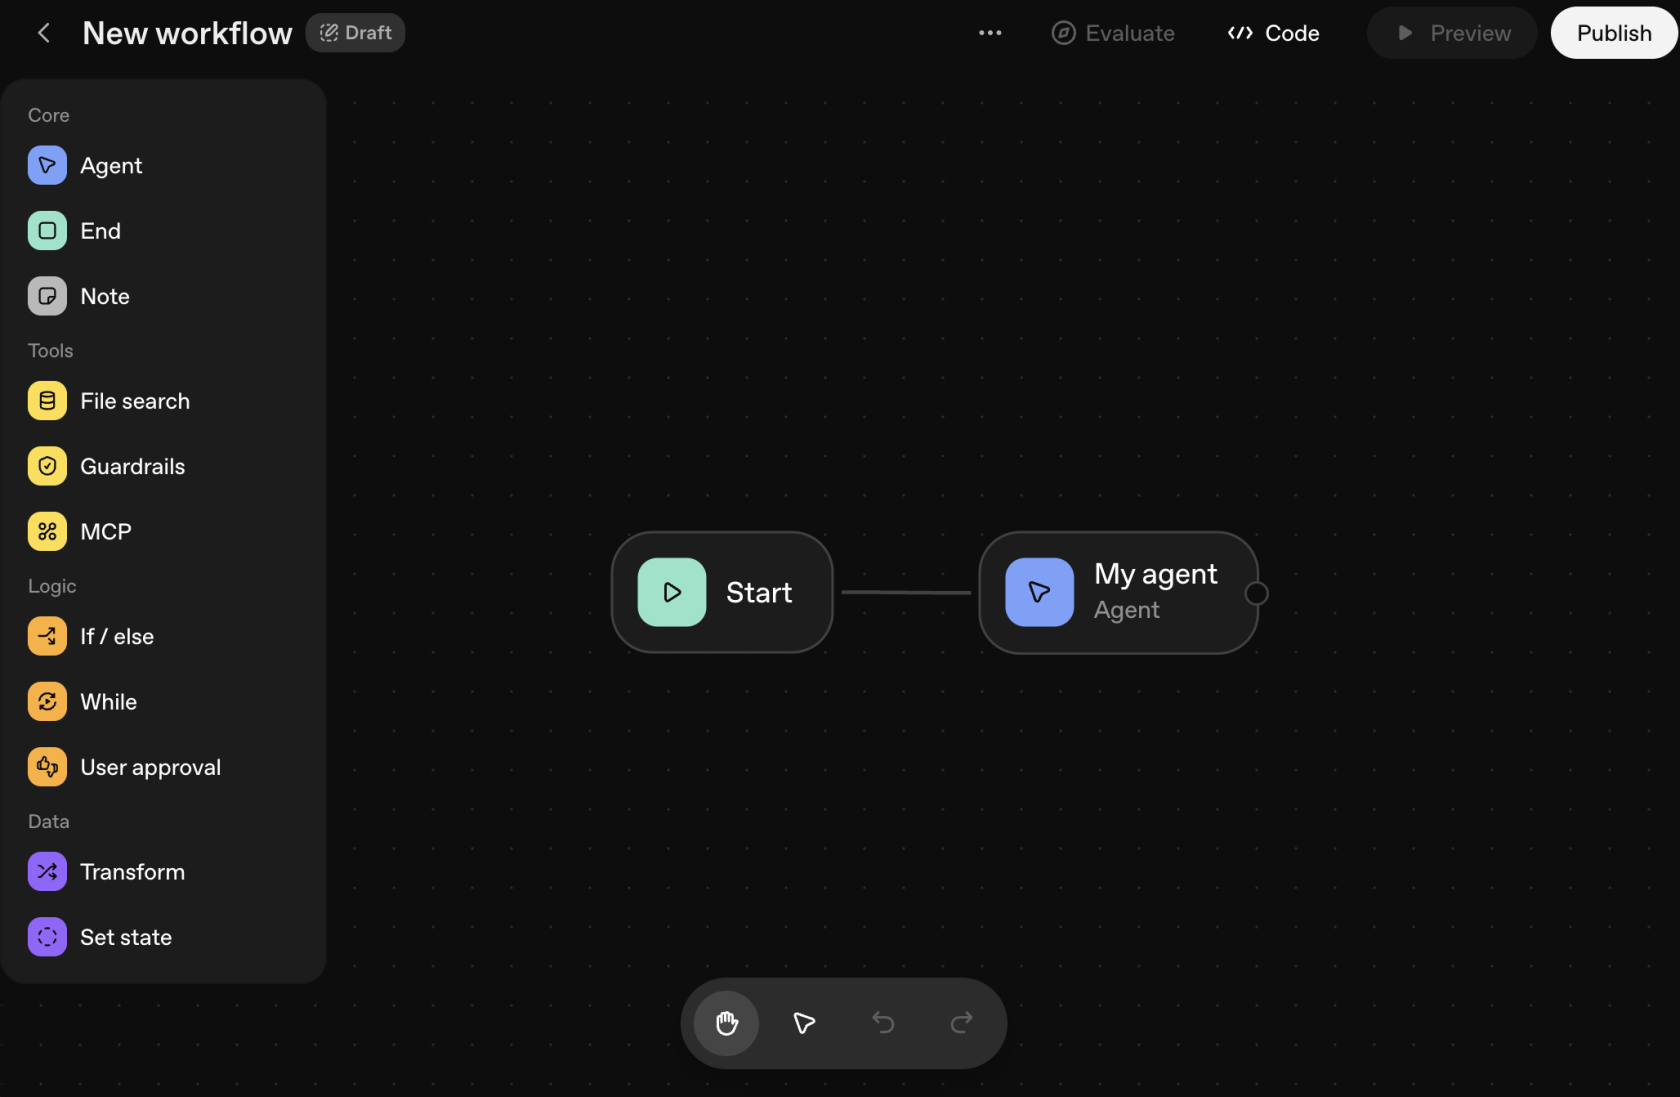Select the Agent node icon in sidebar
This screenshot has width=1680, height=1097.
(x=47, y=166)
